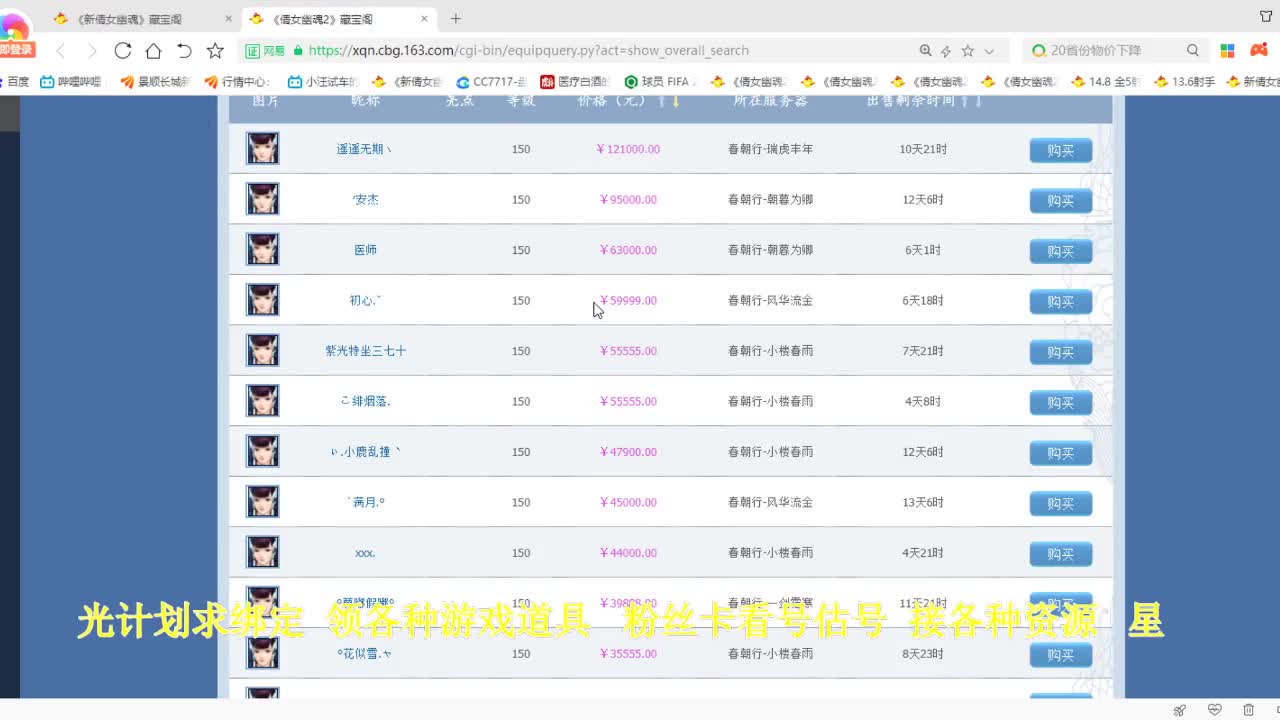Image resolution: width=1280 pixels, height=720 pixels.
Task: Switch to the 《倩女幽魂2》藏宝阁 tab
Action: [x=320, y=17]
